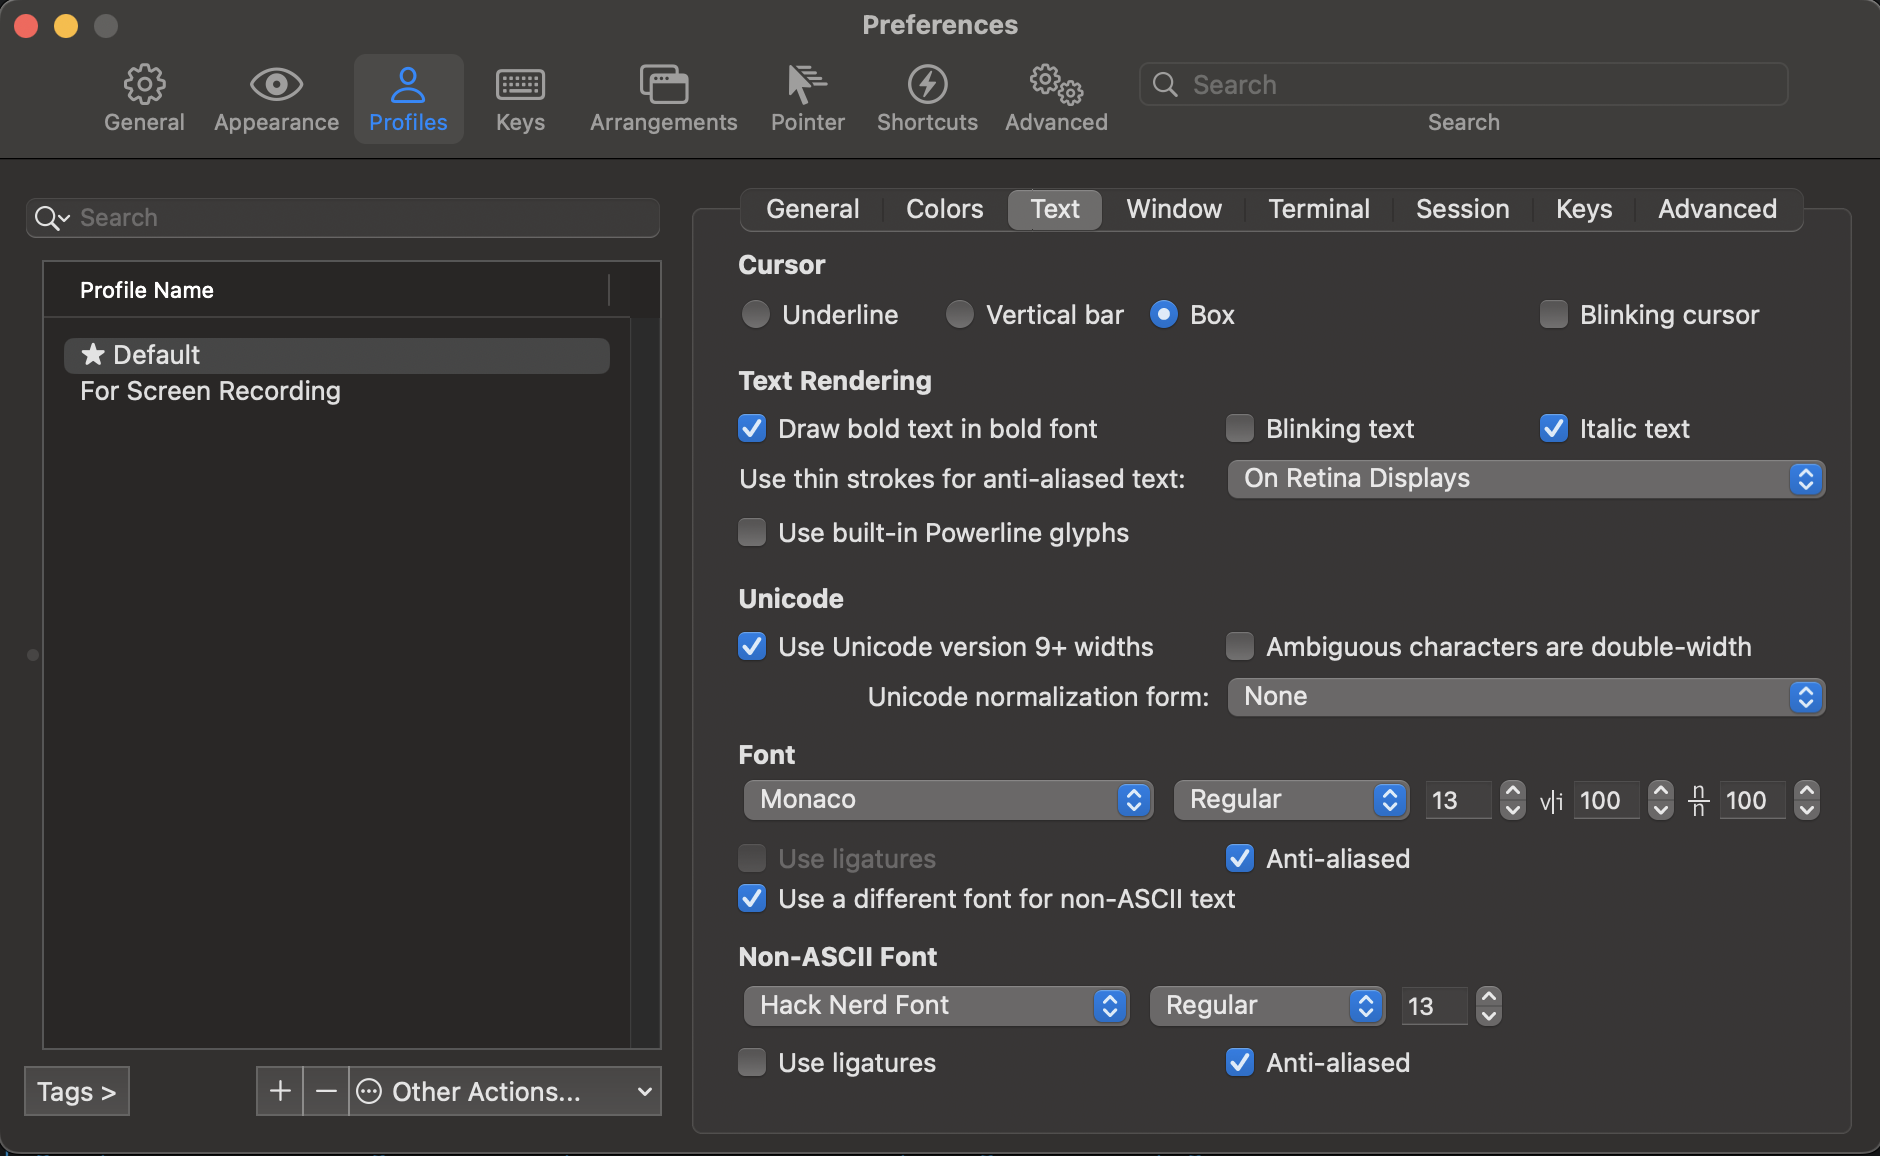The image size is (1880, 1156).
Task: Select the Underline cursor option
Action: (756, 314)
